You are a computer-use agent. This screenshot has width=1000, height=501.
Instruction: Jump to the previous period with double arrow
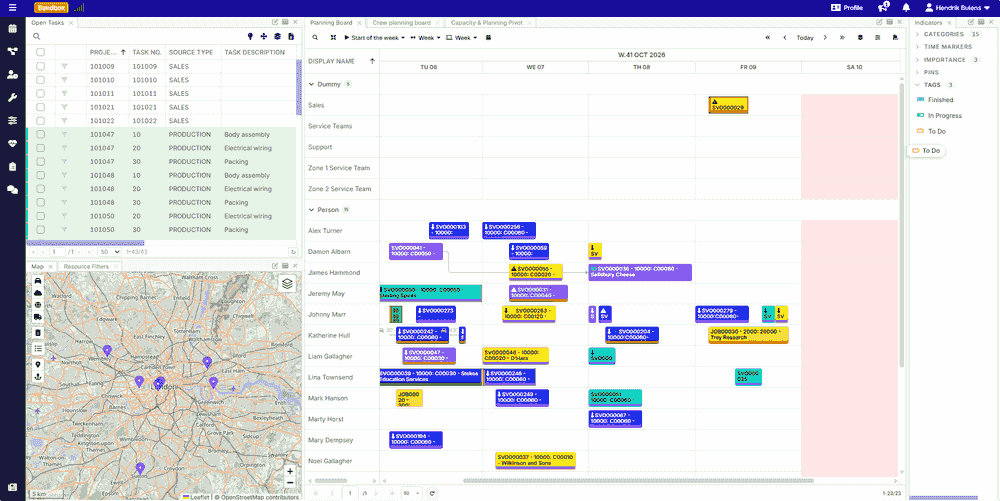click(770, 38)
